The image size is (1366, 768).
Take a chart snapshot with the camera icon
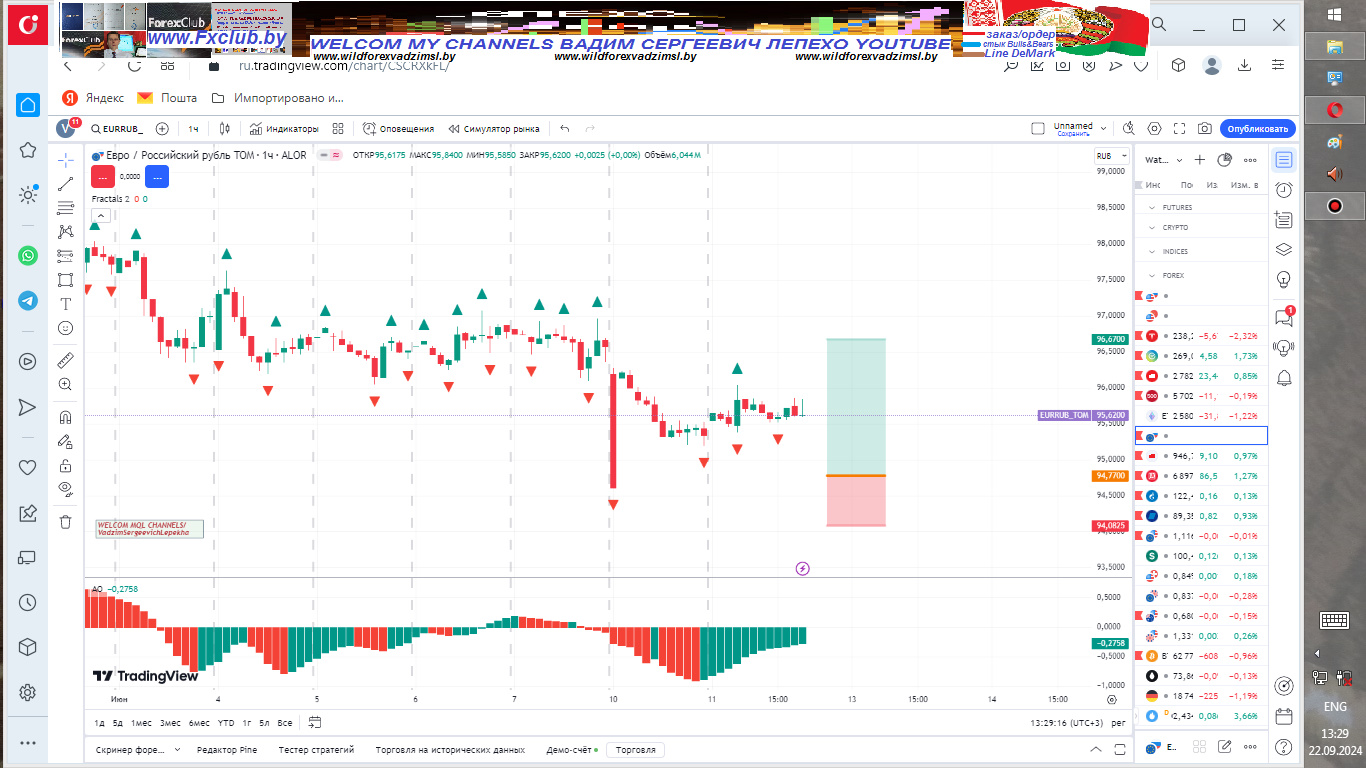point(1205,129)
